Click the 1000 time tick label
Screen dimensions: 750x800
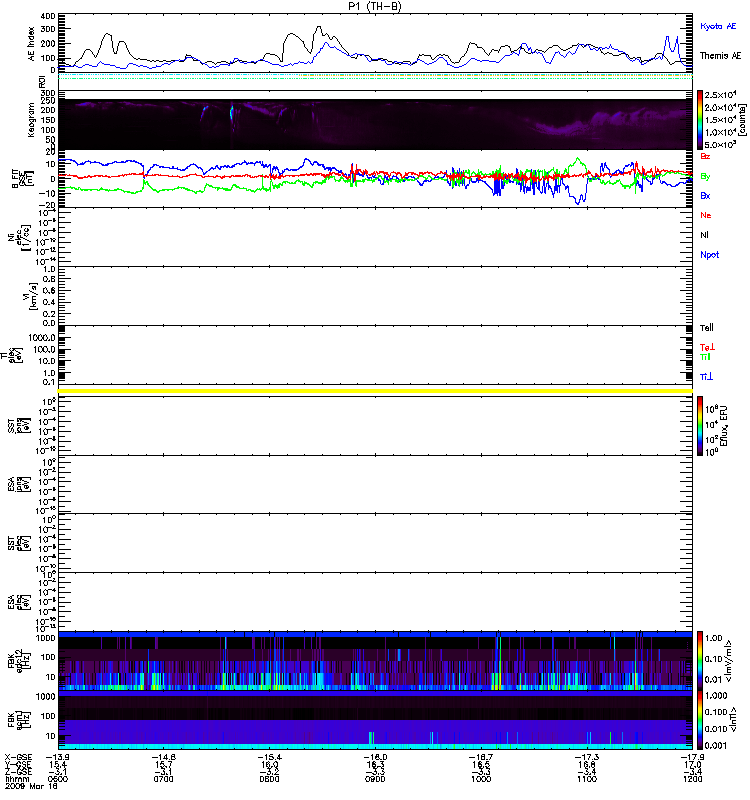pyautogui.click(x=481, y=779)
